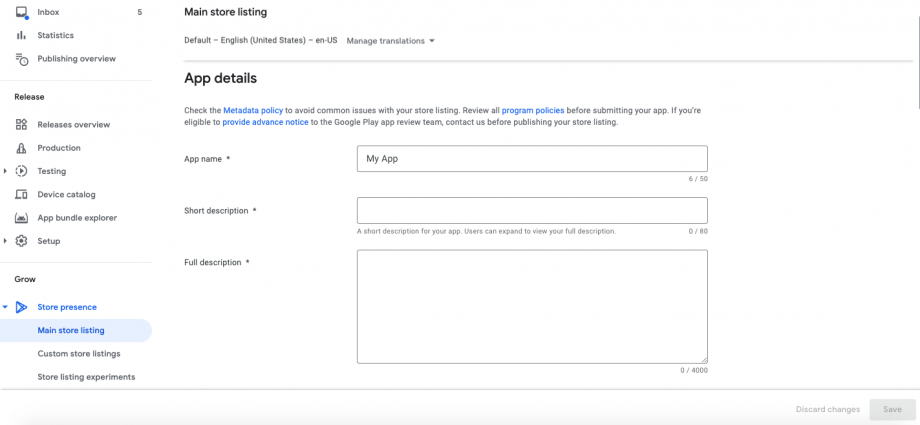Collapse the Store presence section
Screen dimensions: 920x425
(x=6, y=307)
